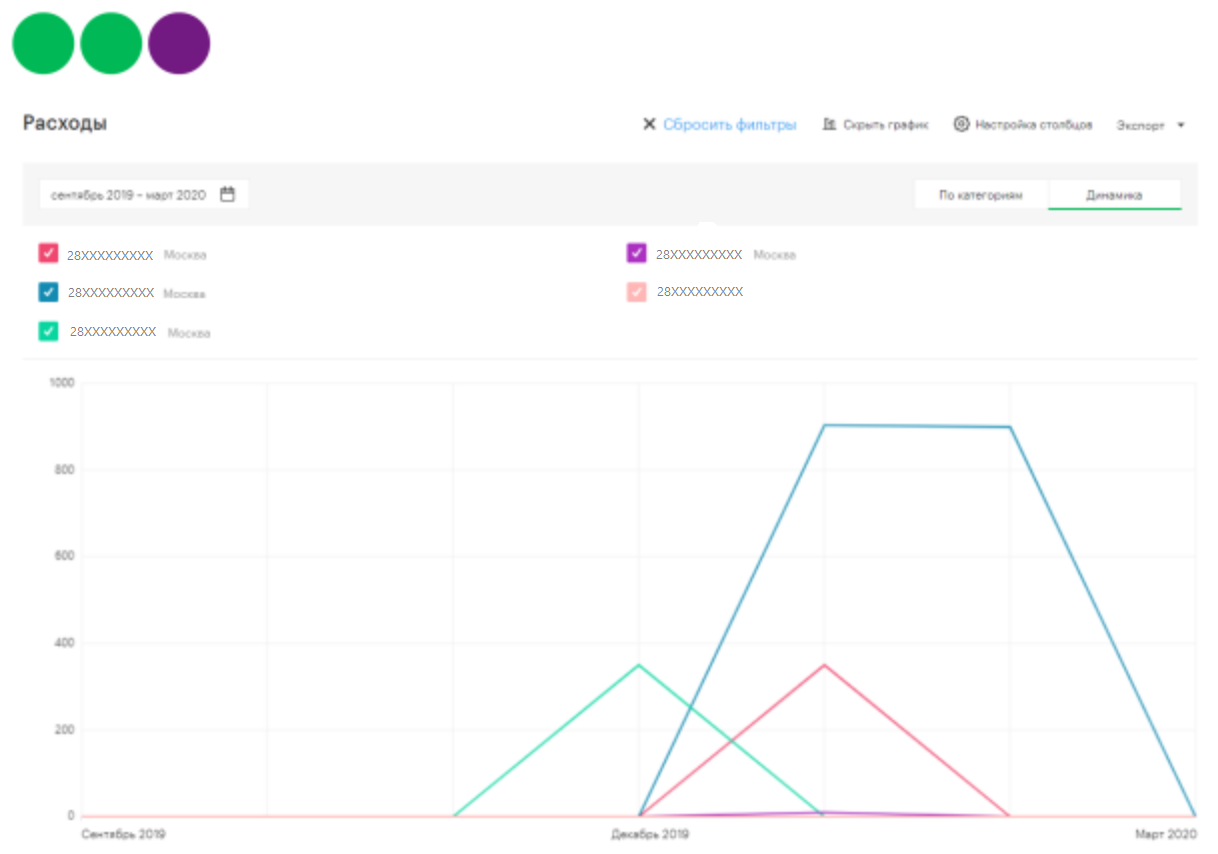Toggle the purple checkbox series
Viewport: 1218px width, 854px height.
click(636, 253)
